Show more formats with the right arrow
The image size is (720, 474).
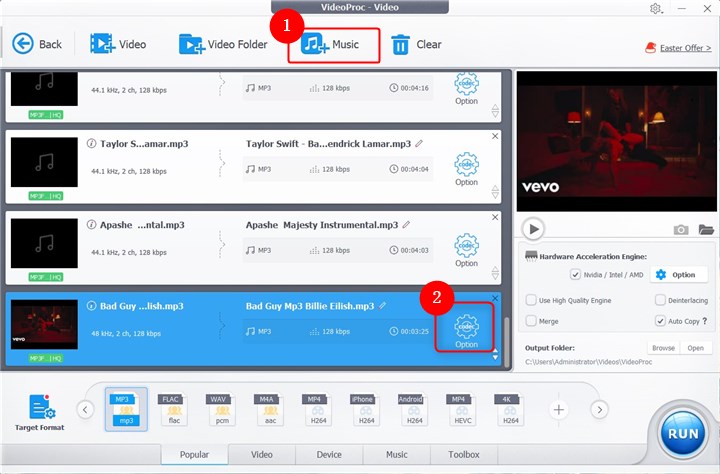[599, 409]
